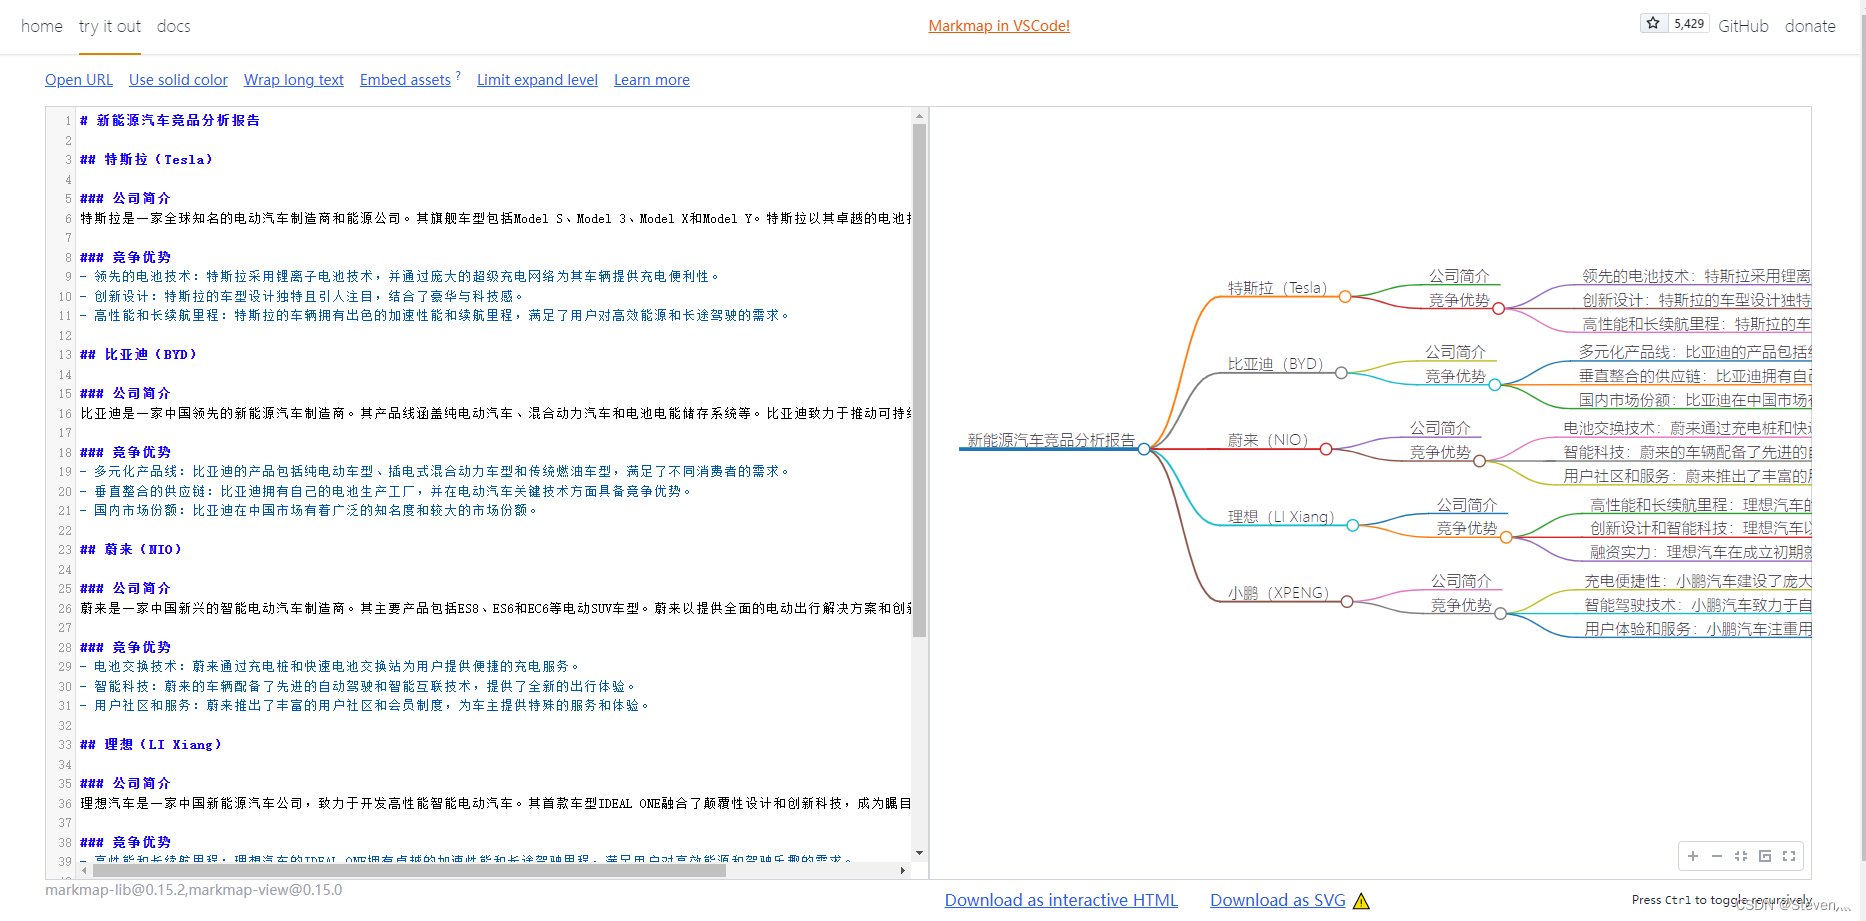Image resolution: width=1866 pixels, height=921 pixels.
Task: Collapse the 特斯拉 (Tesla) node circle
Action: pos(1345,297)
